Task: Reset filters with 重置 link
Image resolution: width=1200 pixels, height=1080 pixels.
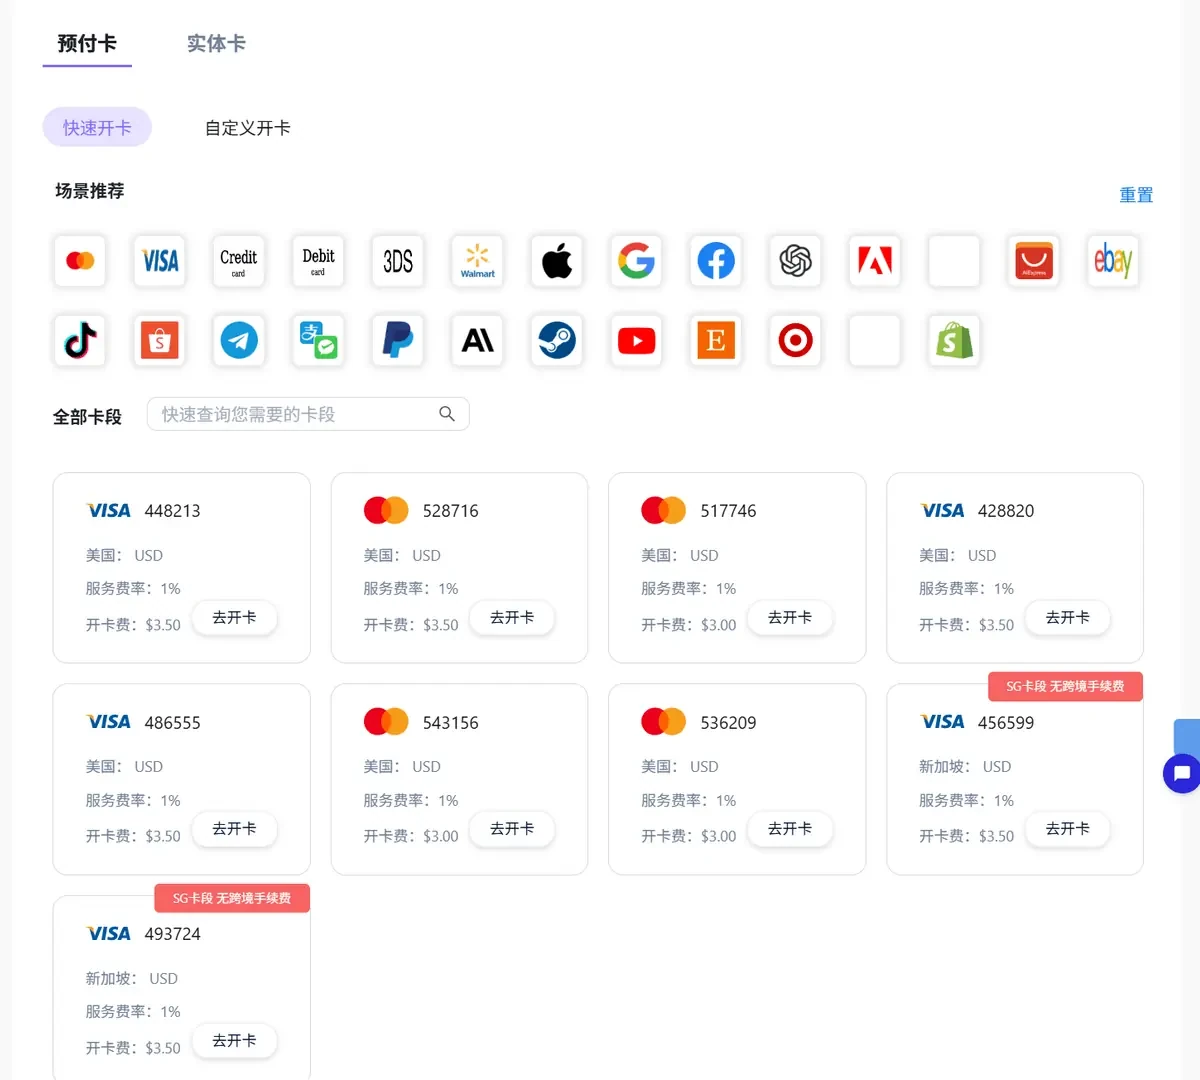Action: pos(1136,195)
